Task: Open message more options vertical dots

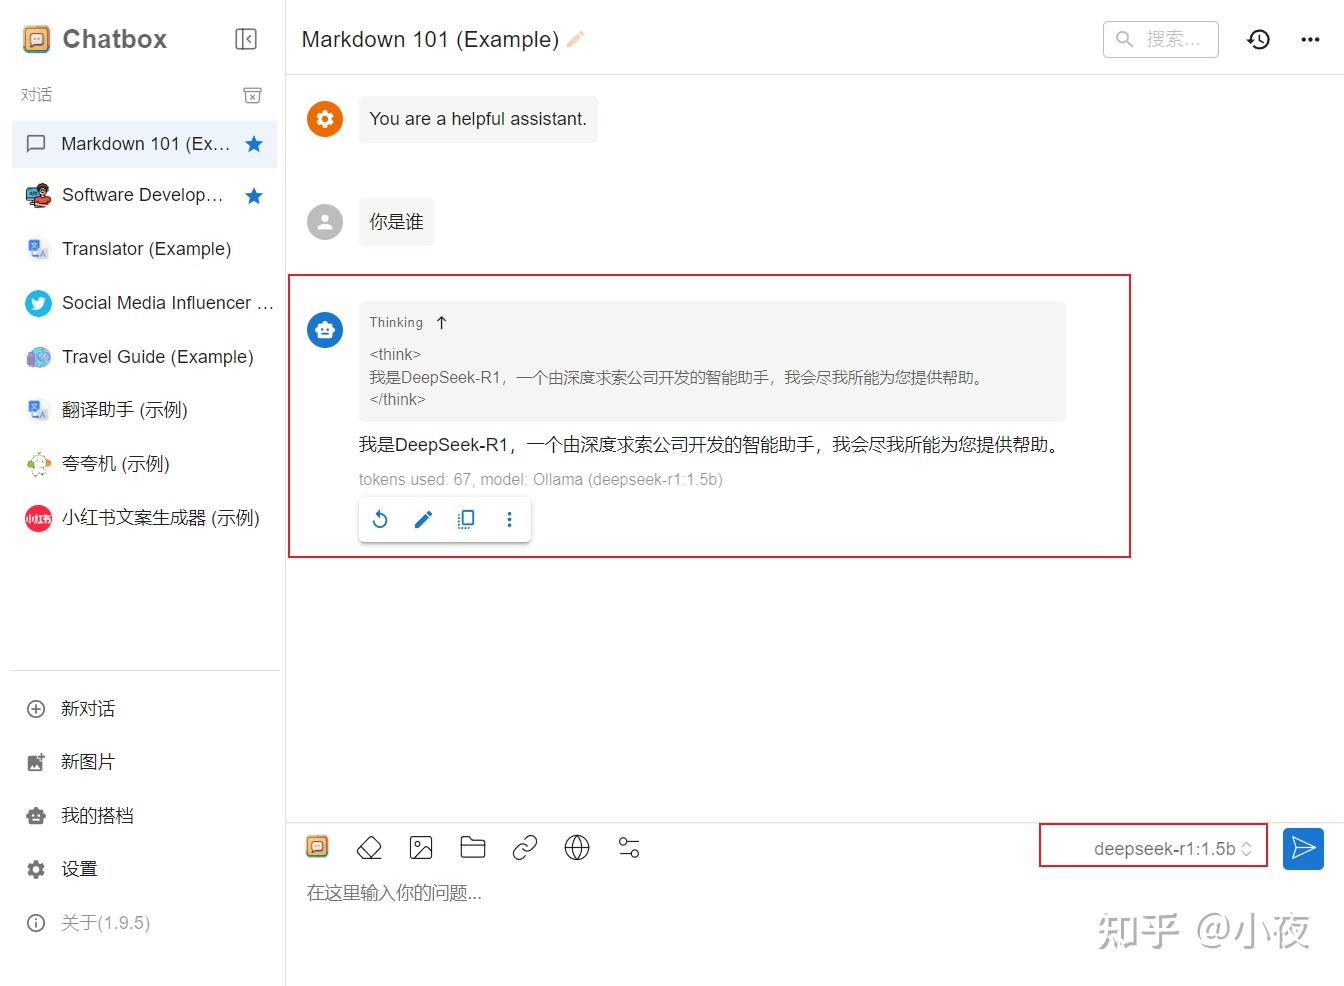Action: 509,519
